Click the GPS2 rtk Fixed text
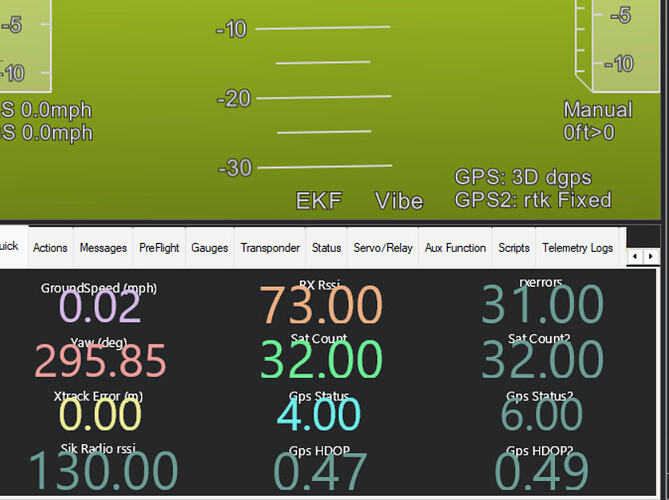The image size is (669, 500). click(x=533, y=200)
